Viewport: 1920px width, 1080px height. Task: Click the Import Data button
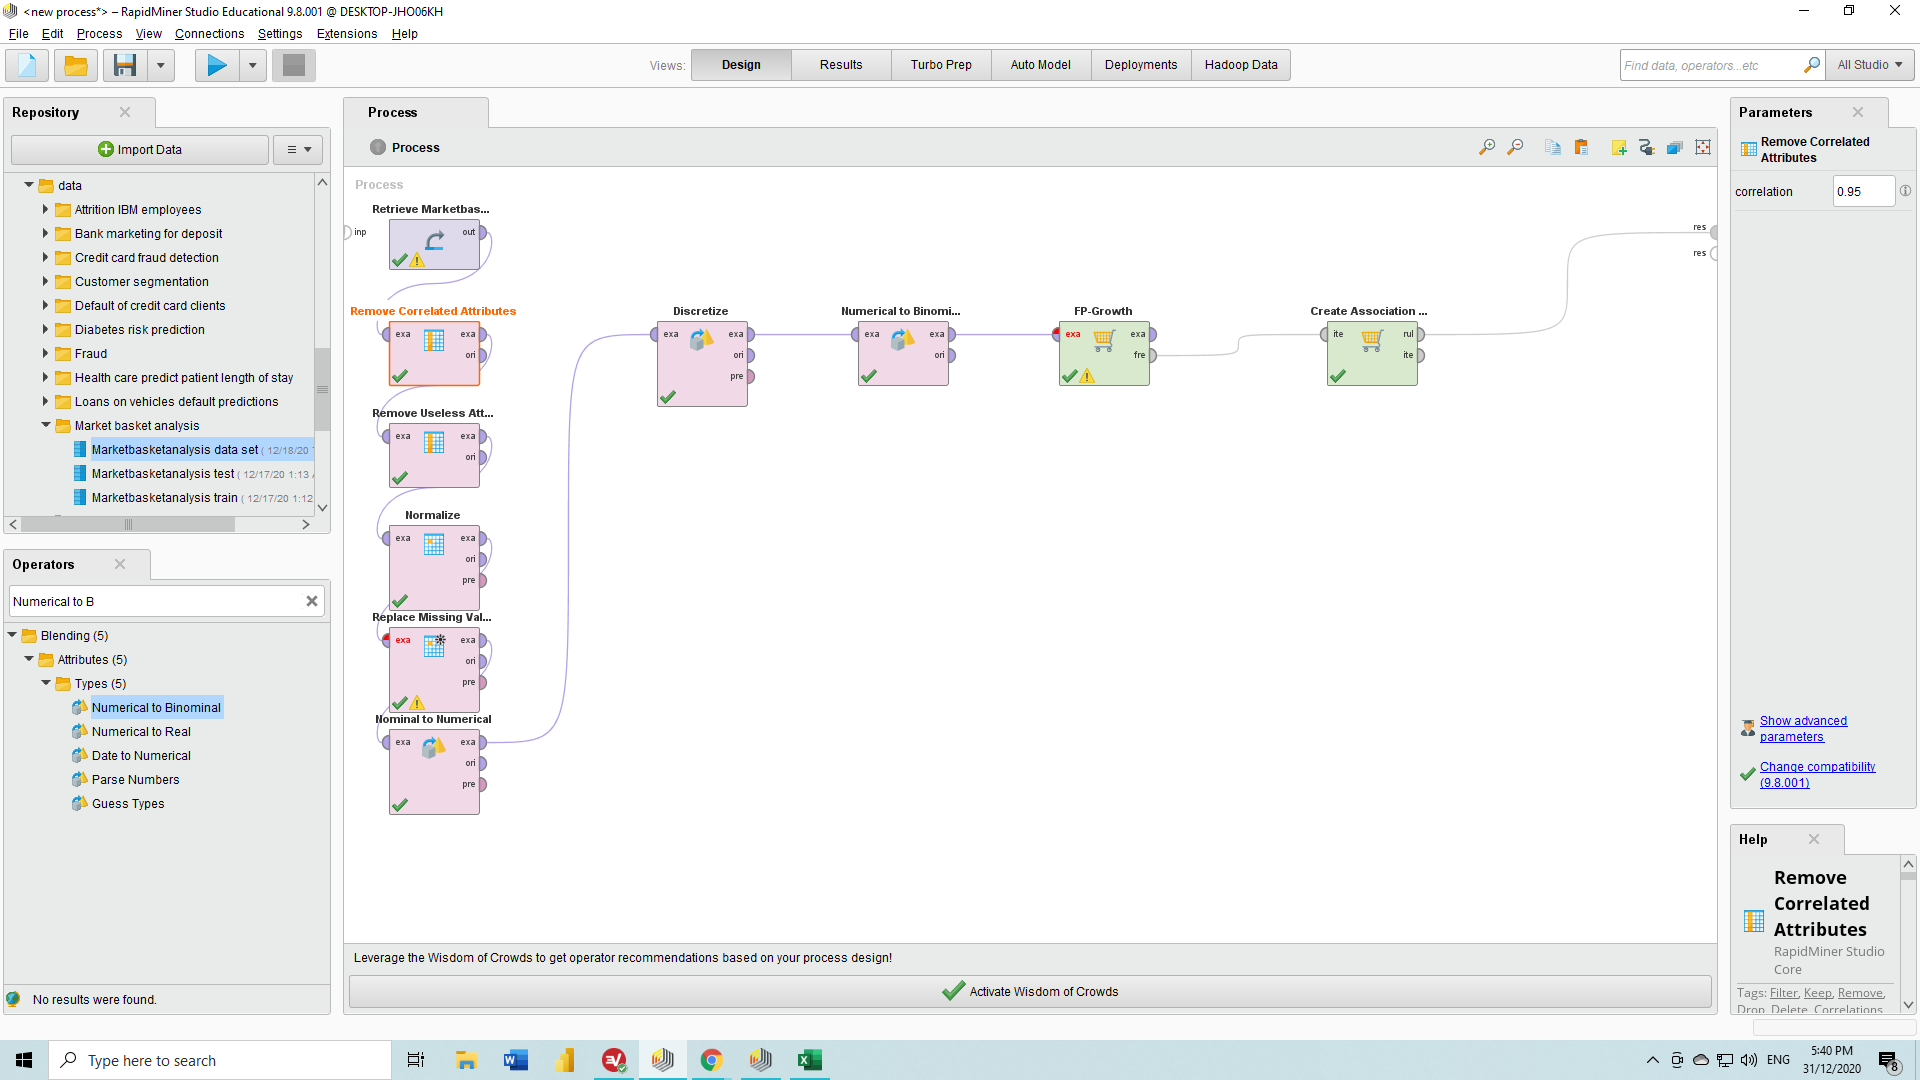point(140,150)
